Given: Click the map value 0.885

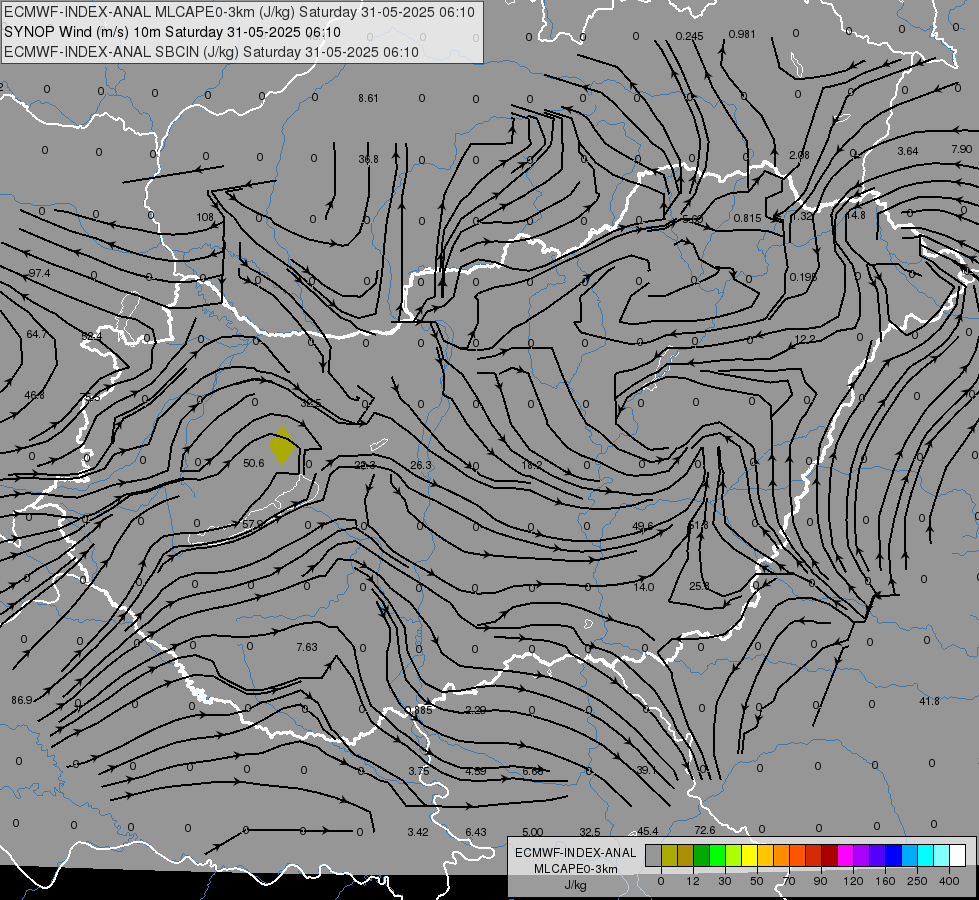Looking at the screenshot, I should (418, 710).
